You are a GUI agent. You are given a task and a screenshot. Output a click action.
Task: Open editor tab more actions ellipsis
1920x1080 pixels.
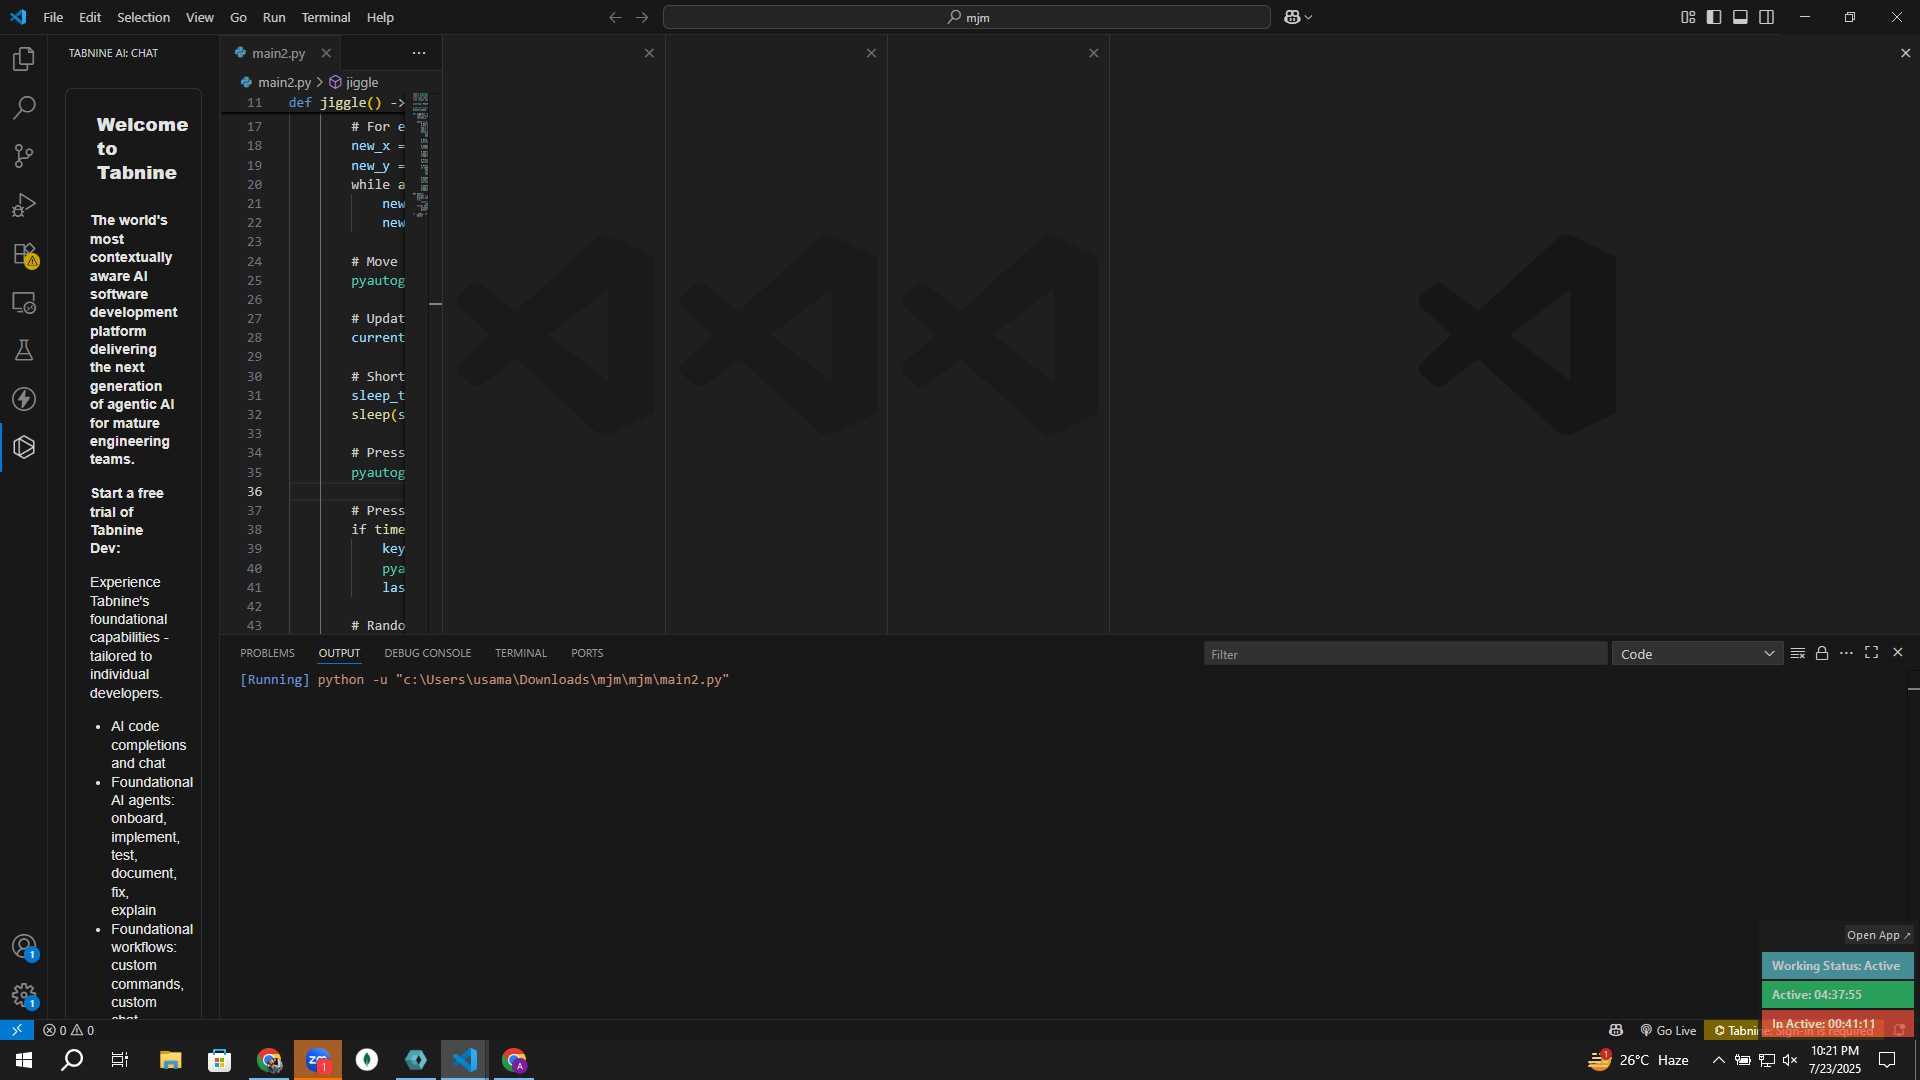click(x=419, y=53)
